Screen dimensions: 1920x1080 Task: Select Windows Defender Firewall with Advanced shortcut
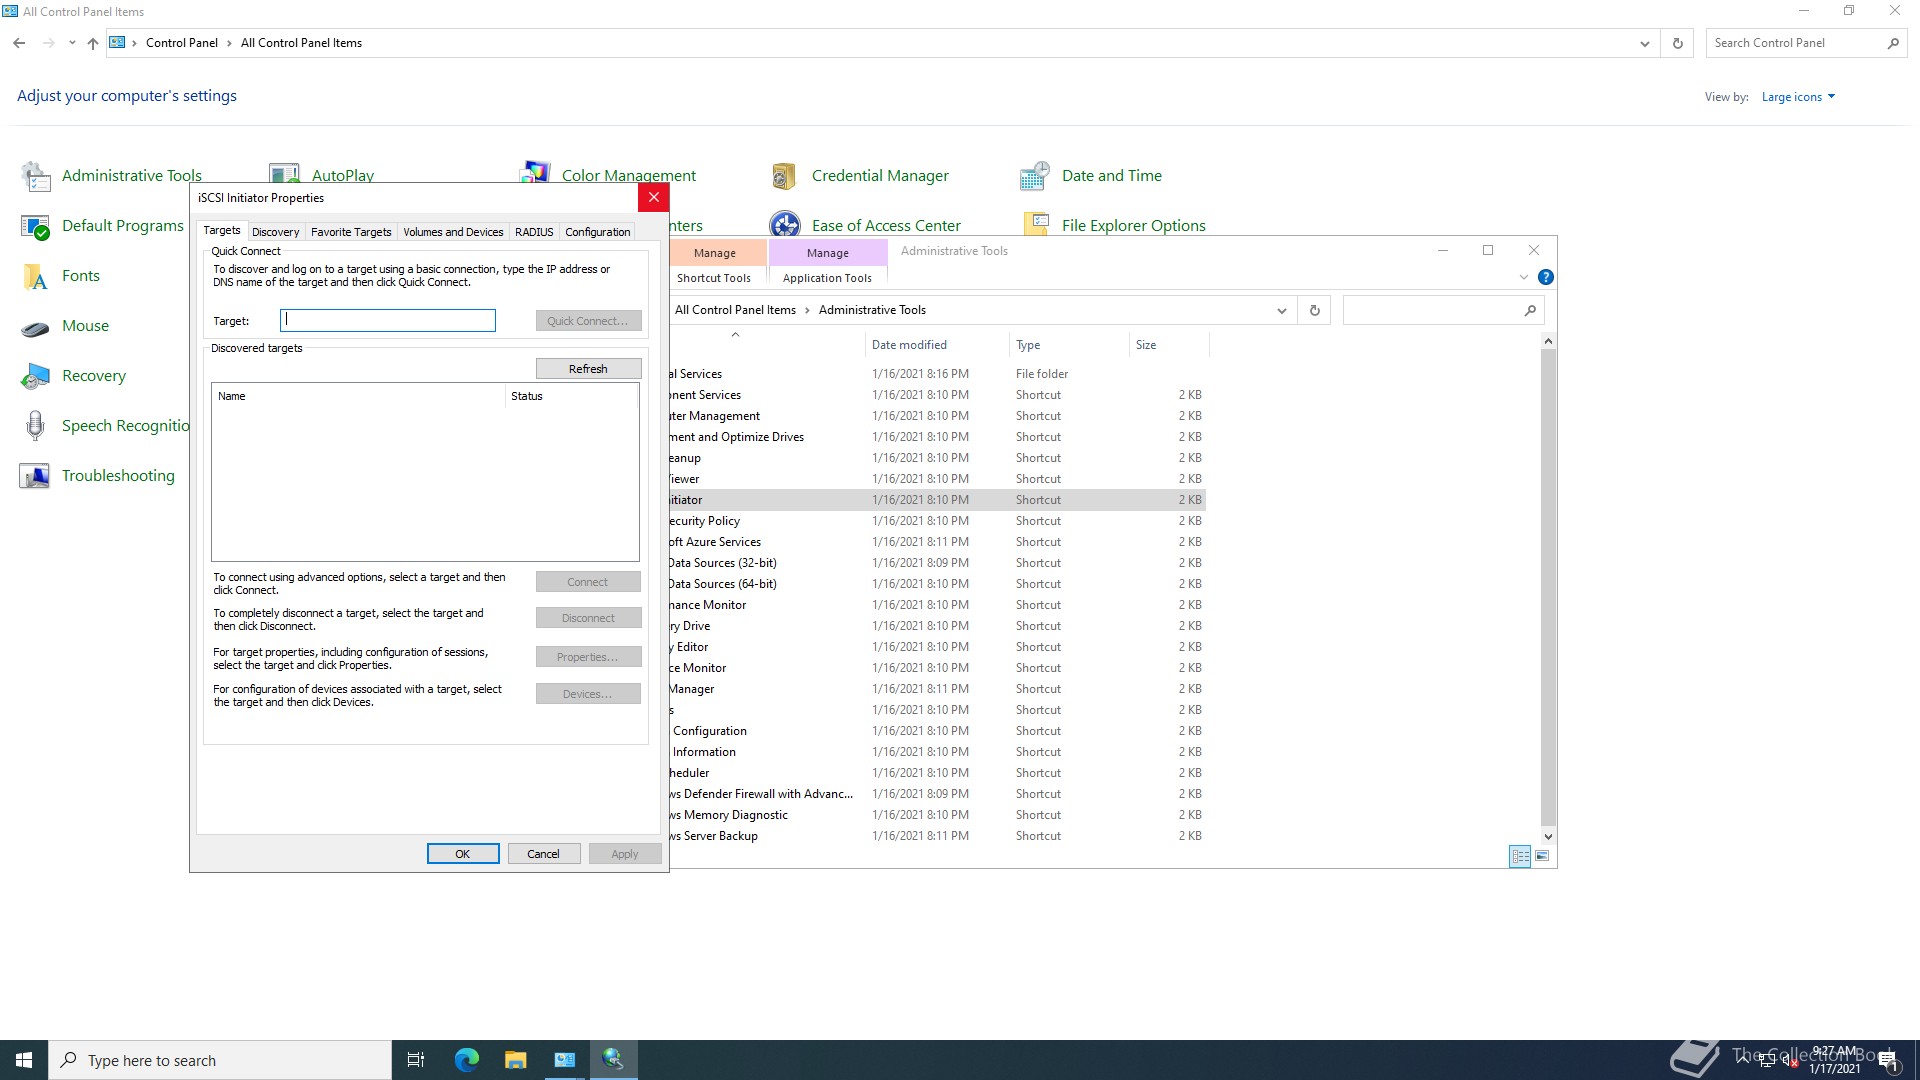(936, 794)
